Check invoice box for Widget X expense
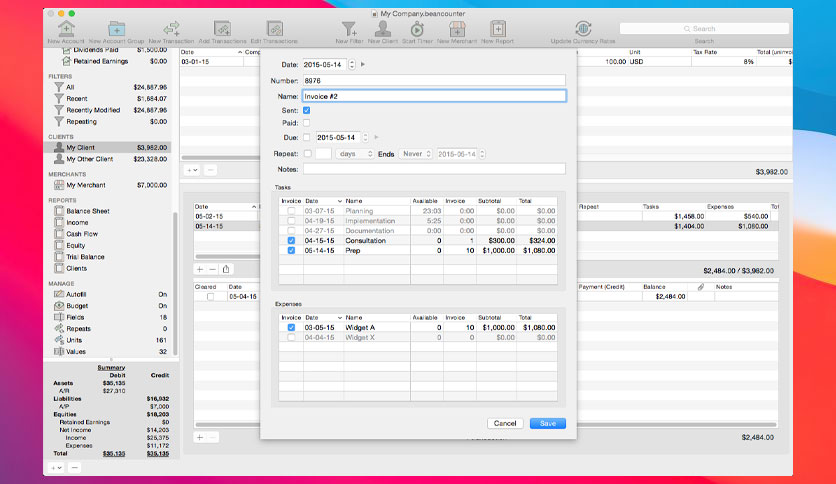Viewport: 836px width, 484px height. 291,337
